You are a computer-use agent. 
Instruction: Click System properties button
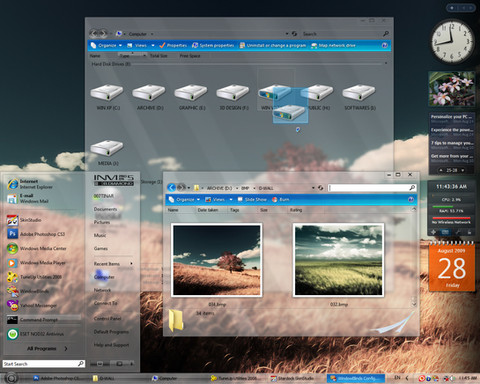point(213,45)
